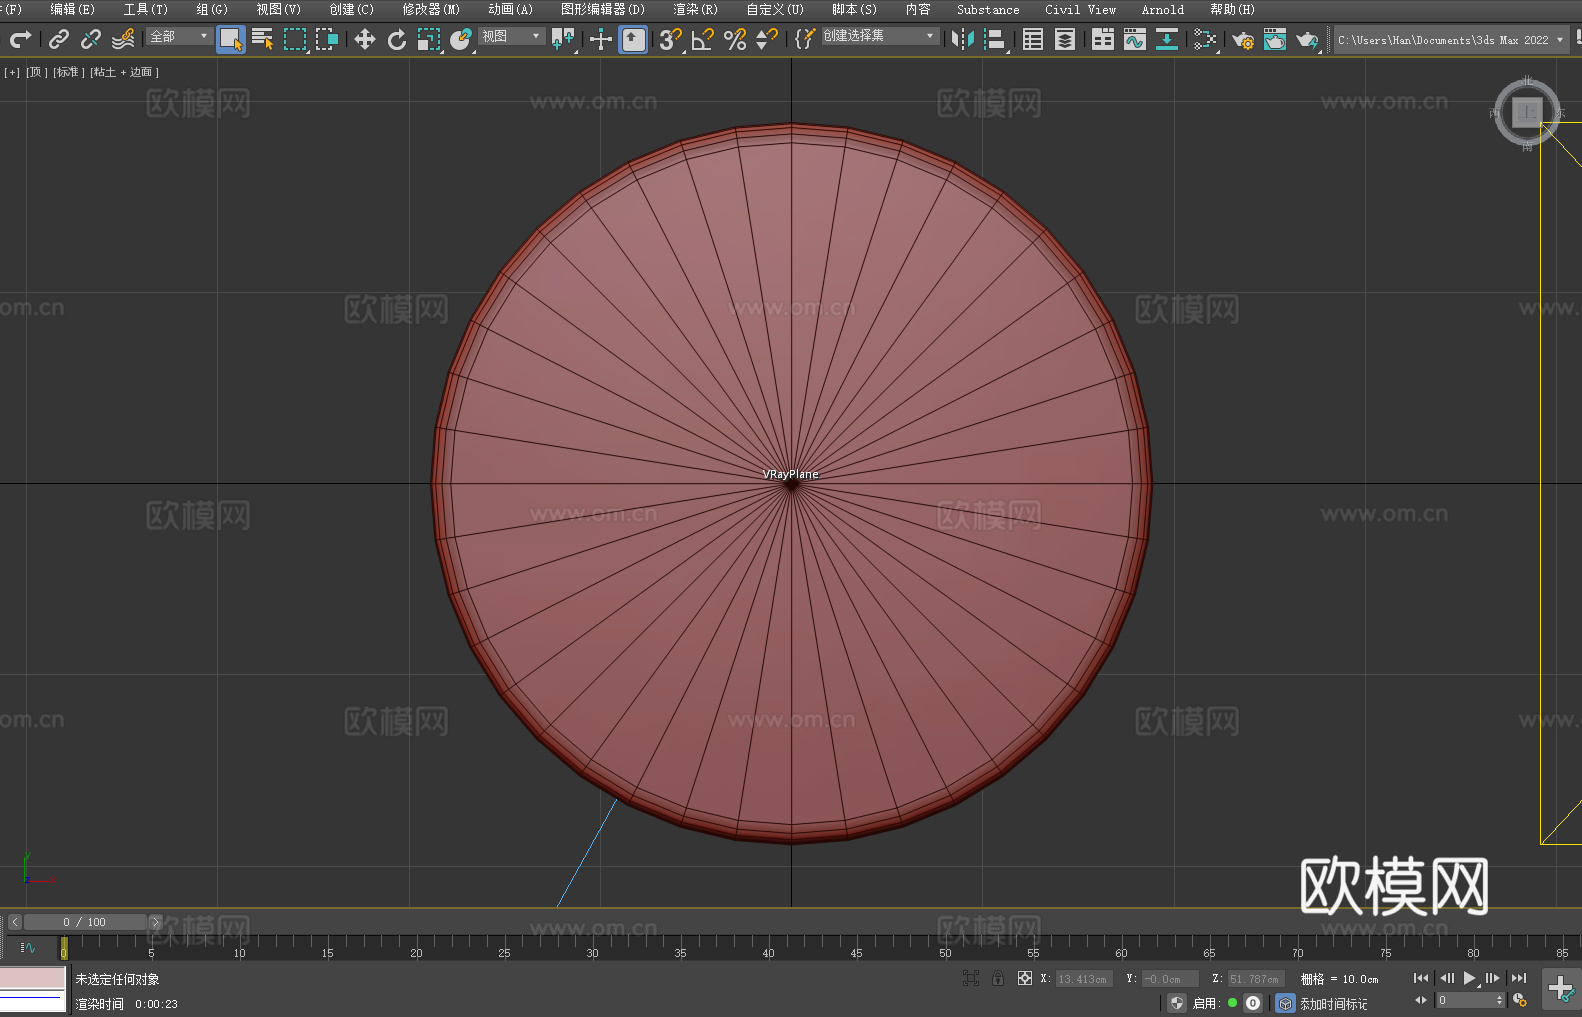Open Curve Editor icon
This screenshot has height=1017, width=1582.
(1135, 39)
